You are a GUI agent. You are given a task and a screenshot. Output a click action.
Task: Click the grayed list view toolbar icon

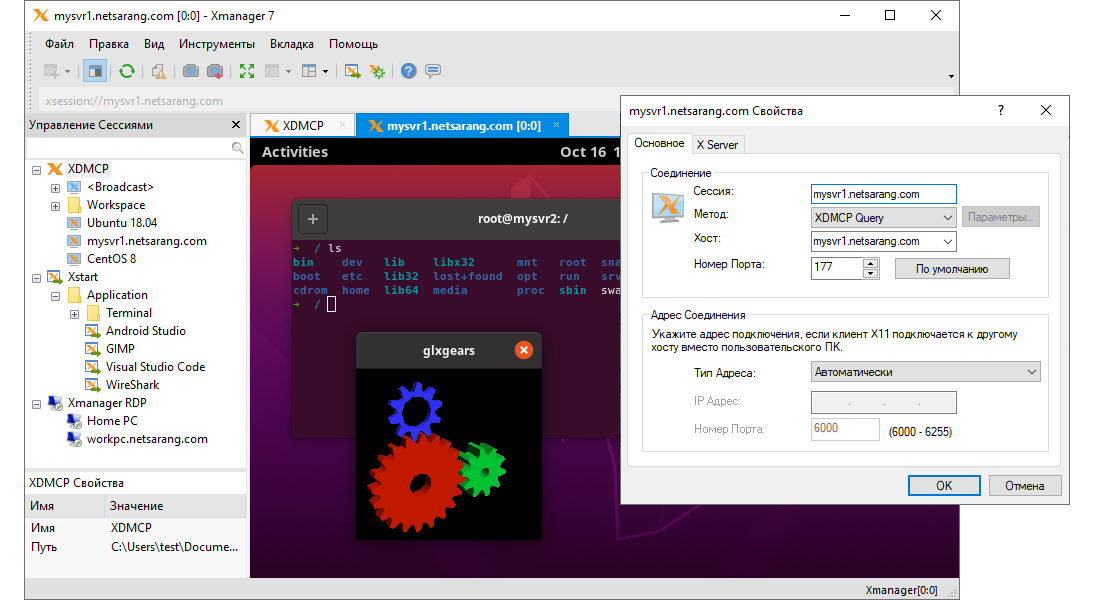[x=272, y=71]
